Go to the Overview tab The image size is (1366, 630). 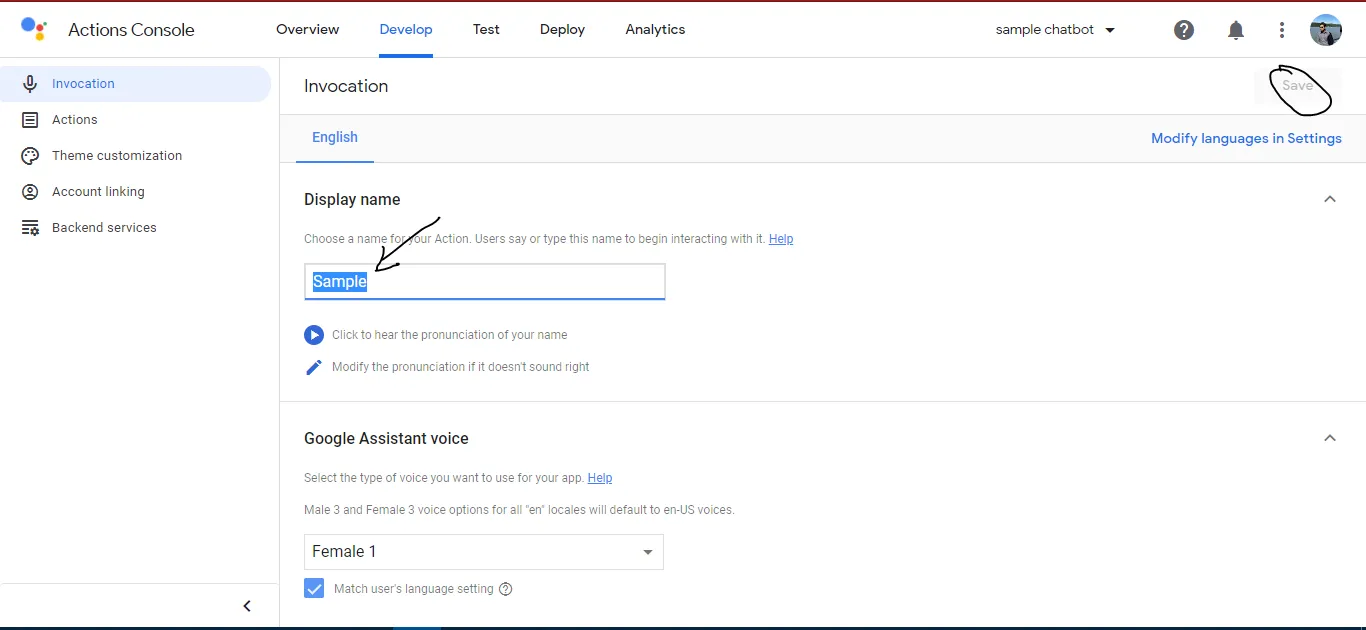[x=308, y=29]
